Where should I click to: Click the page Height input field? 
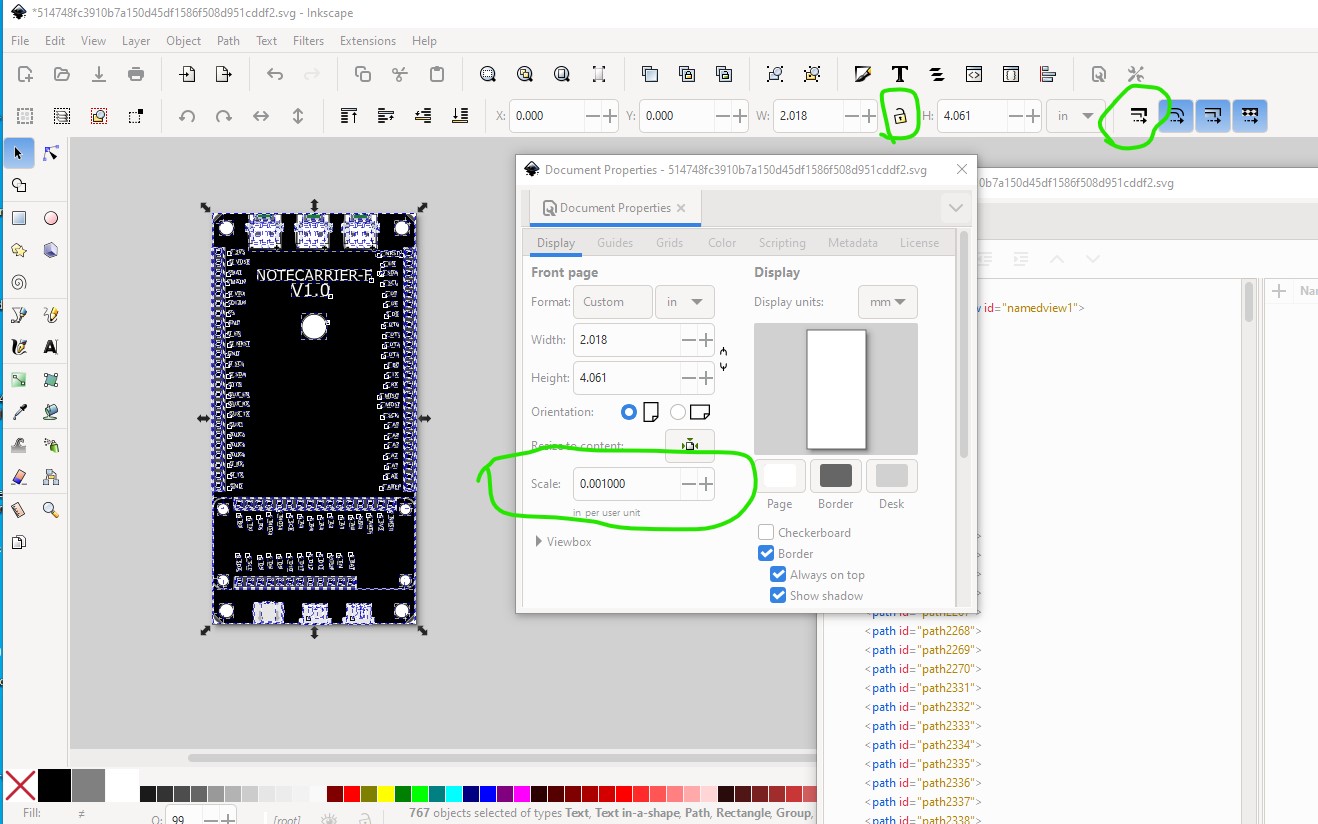click(626, 378)
